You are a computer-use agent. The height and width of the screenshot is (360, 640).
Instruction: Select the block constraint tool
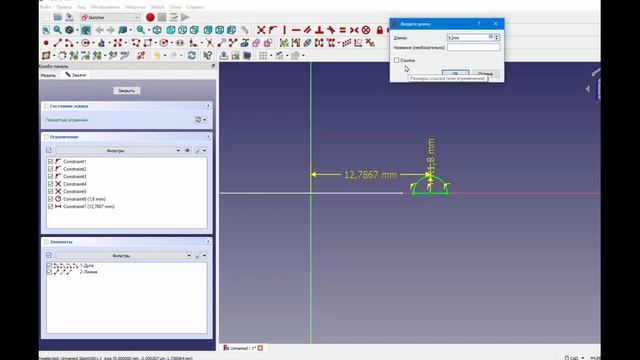click(x=366, y=30)
